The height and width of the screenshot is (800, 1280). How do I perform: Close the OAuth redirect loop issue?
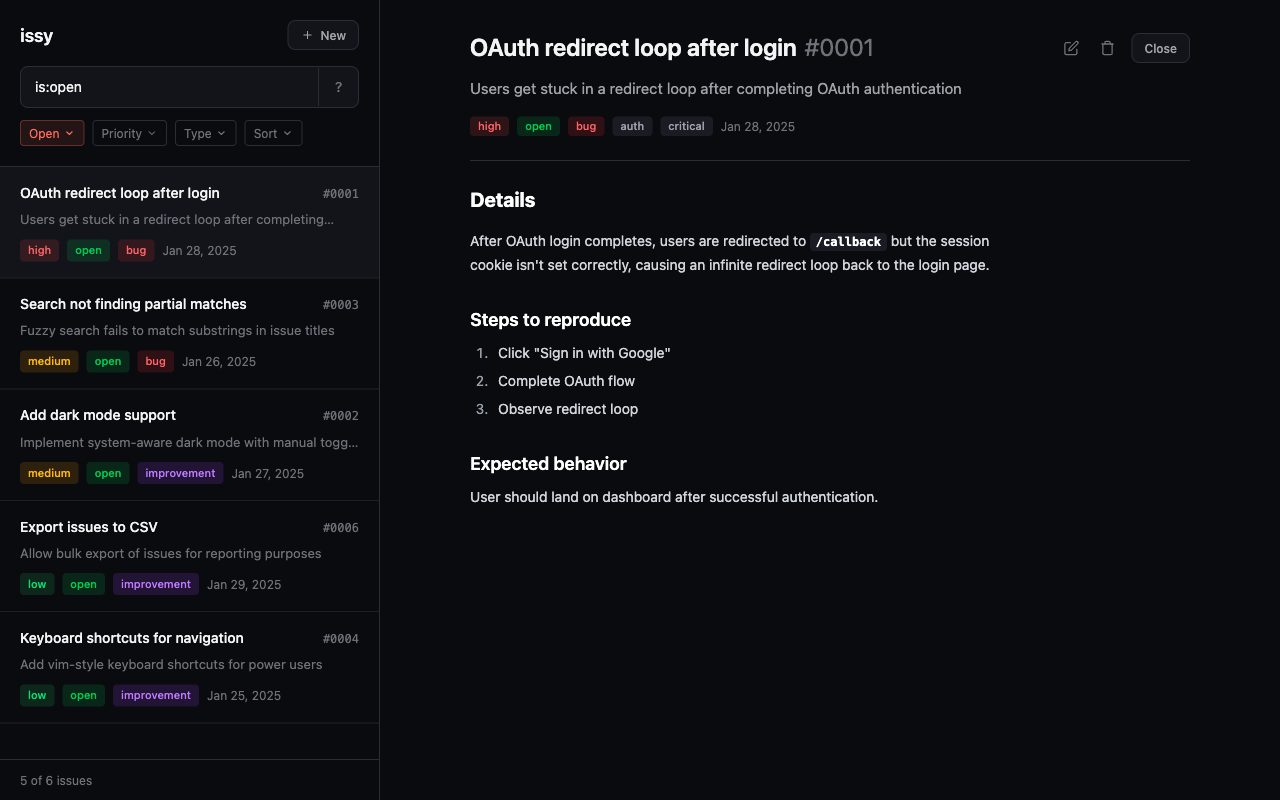coord(1159,48)
